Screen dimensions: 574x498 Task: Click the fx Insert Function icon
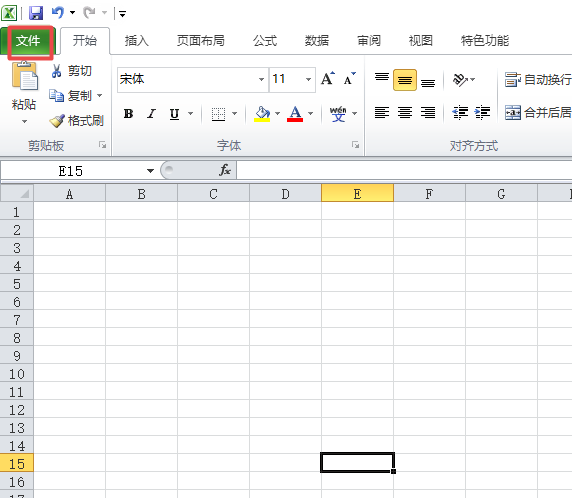225,170
